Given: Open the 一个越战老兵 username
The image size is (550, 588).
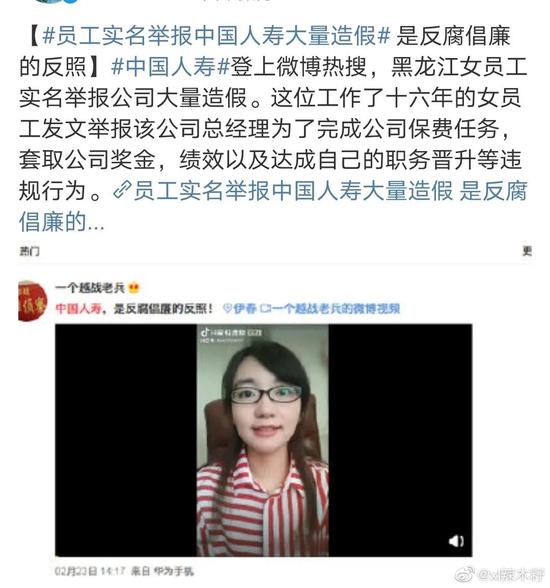Looking at the screenshot, I should click(90, 288).
